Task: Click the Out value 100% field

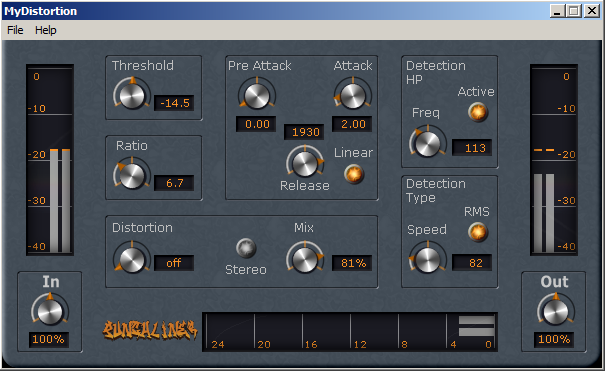Action: (554, 339)
